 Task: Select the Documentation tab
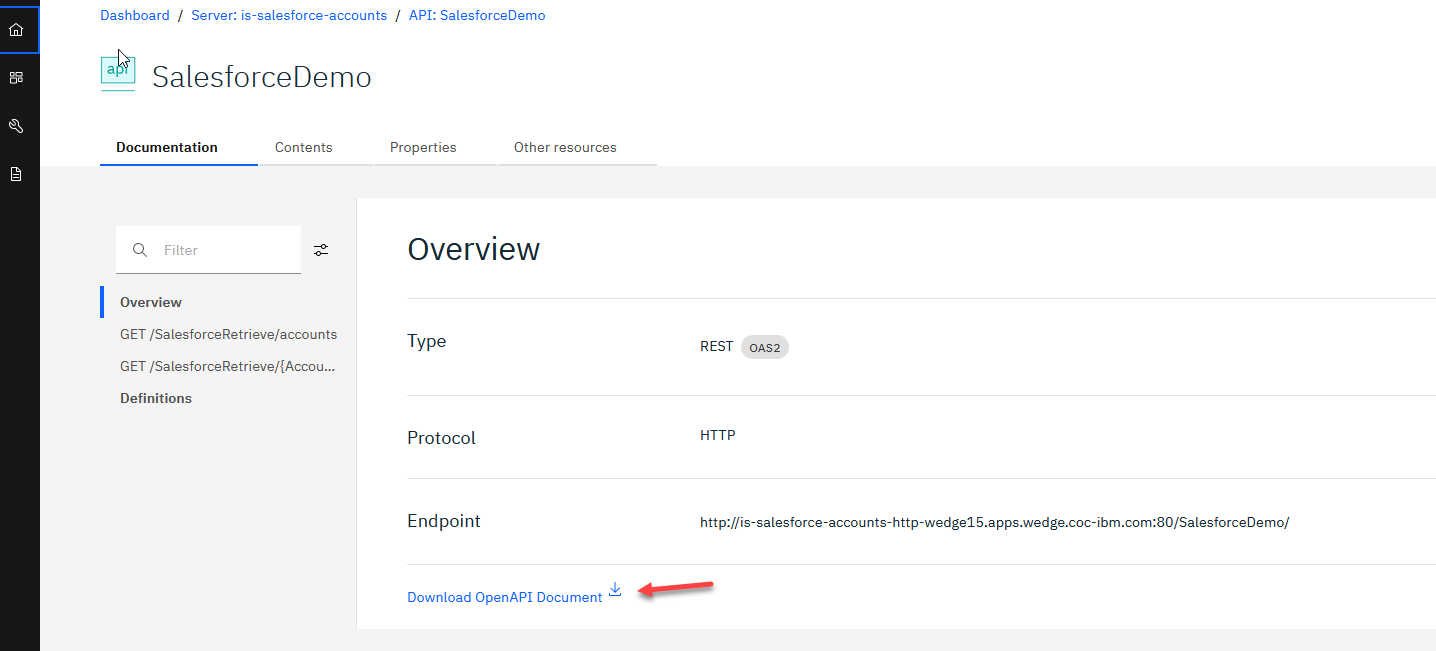tap(167, 147)
